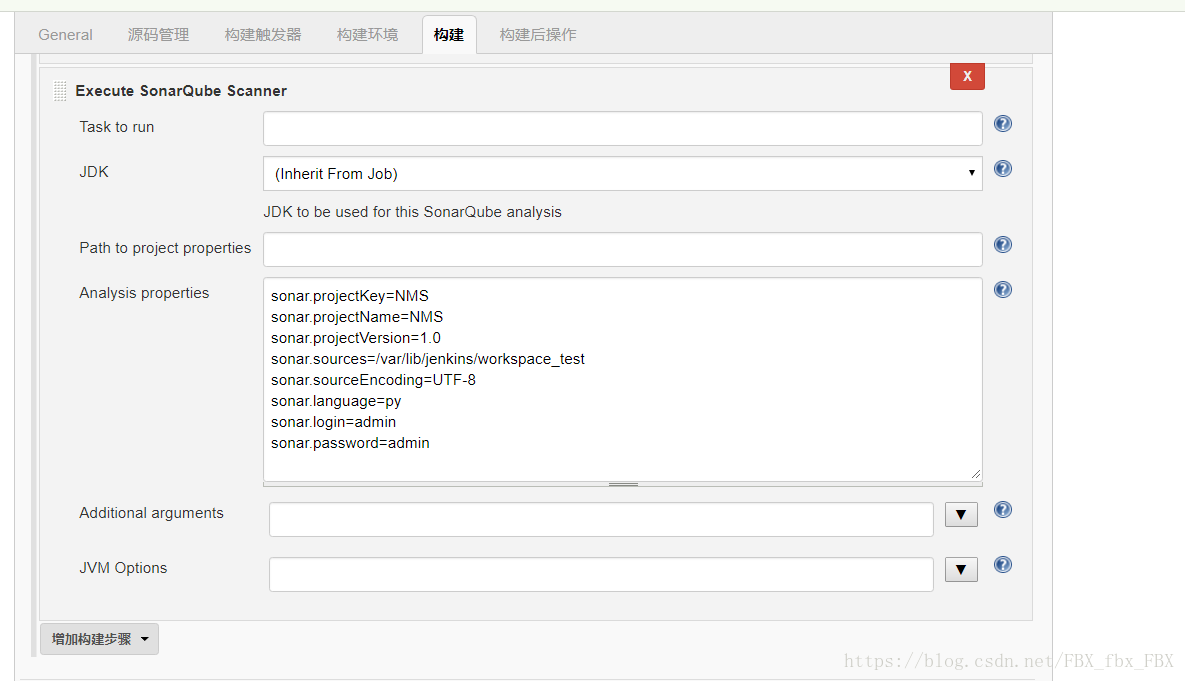Switch to the 构建环境 tab
Viewport: 1185px width, 681px height.
[367, 35]
